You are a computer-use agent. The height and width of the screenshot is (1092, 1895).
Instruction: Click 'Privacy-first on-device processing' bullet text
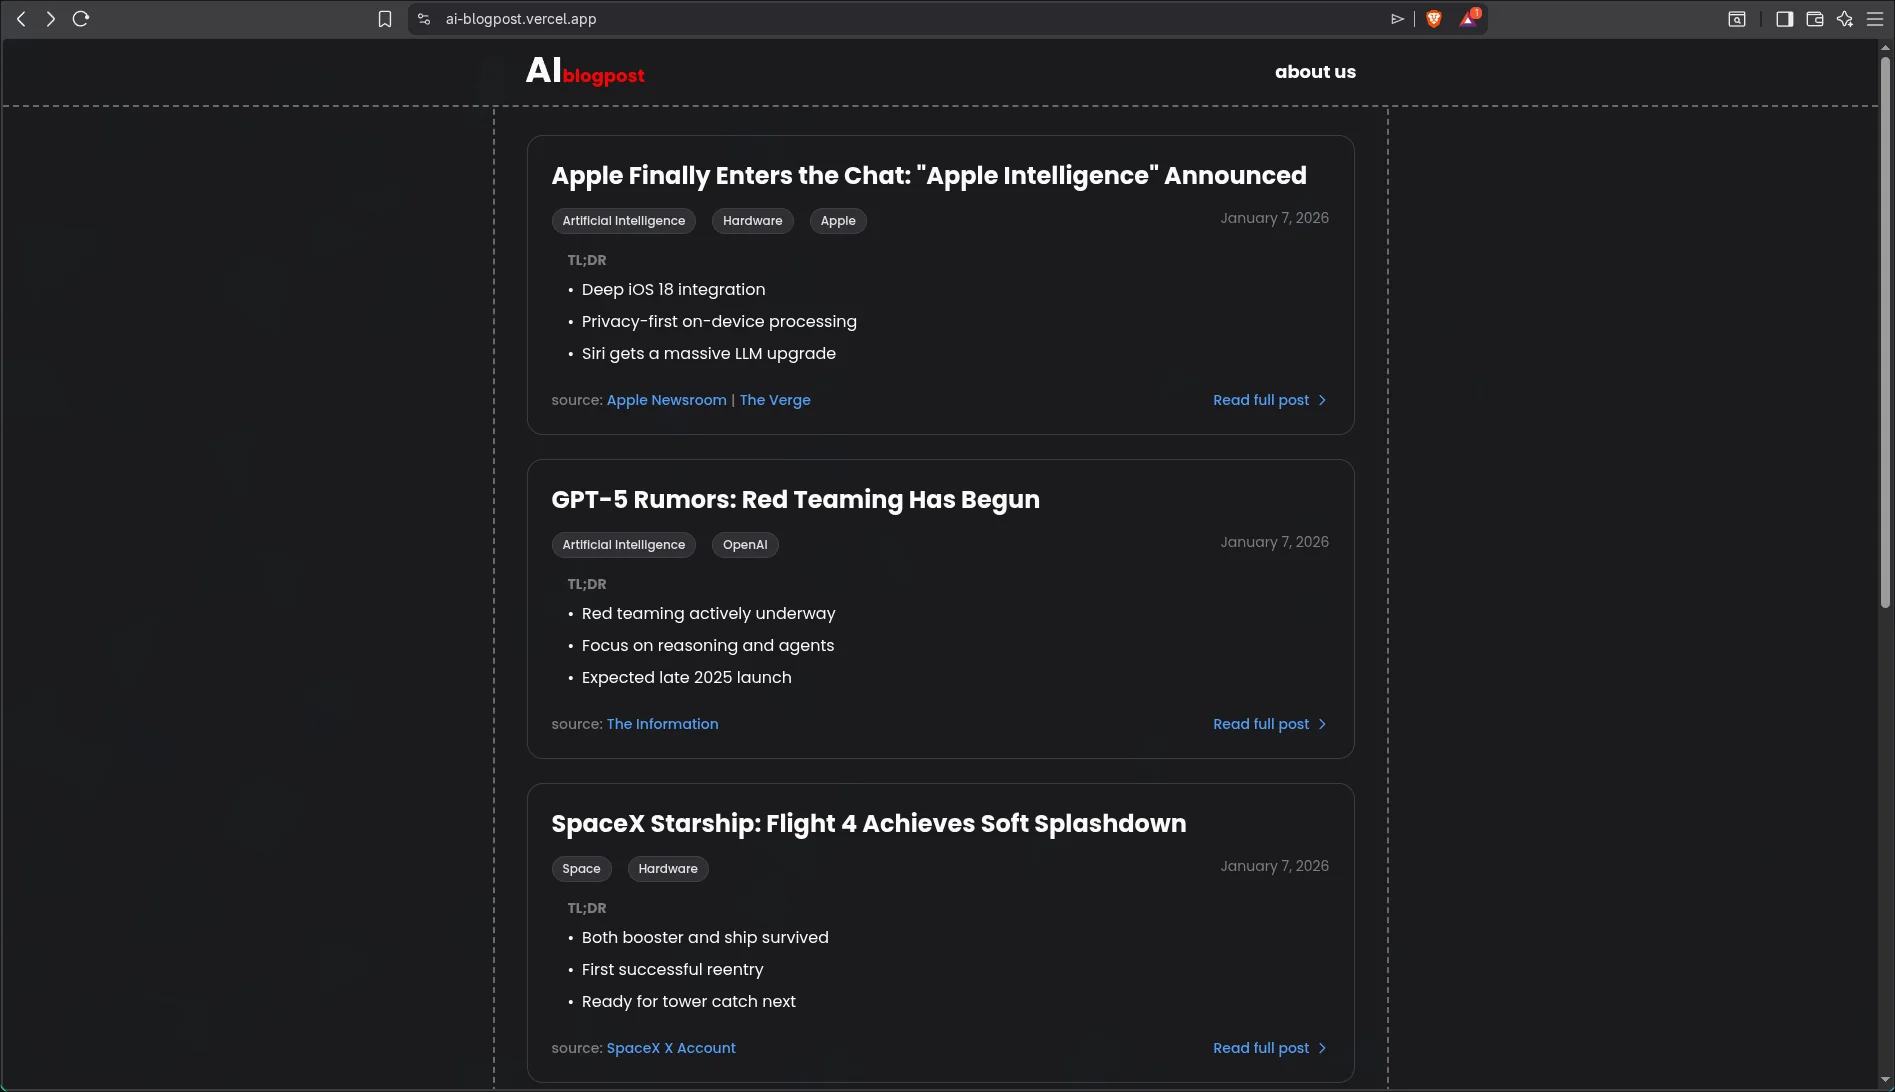pyautogui.click(x=719, y=322)
